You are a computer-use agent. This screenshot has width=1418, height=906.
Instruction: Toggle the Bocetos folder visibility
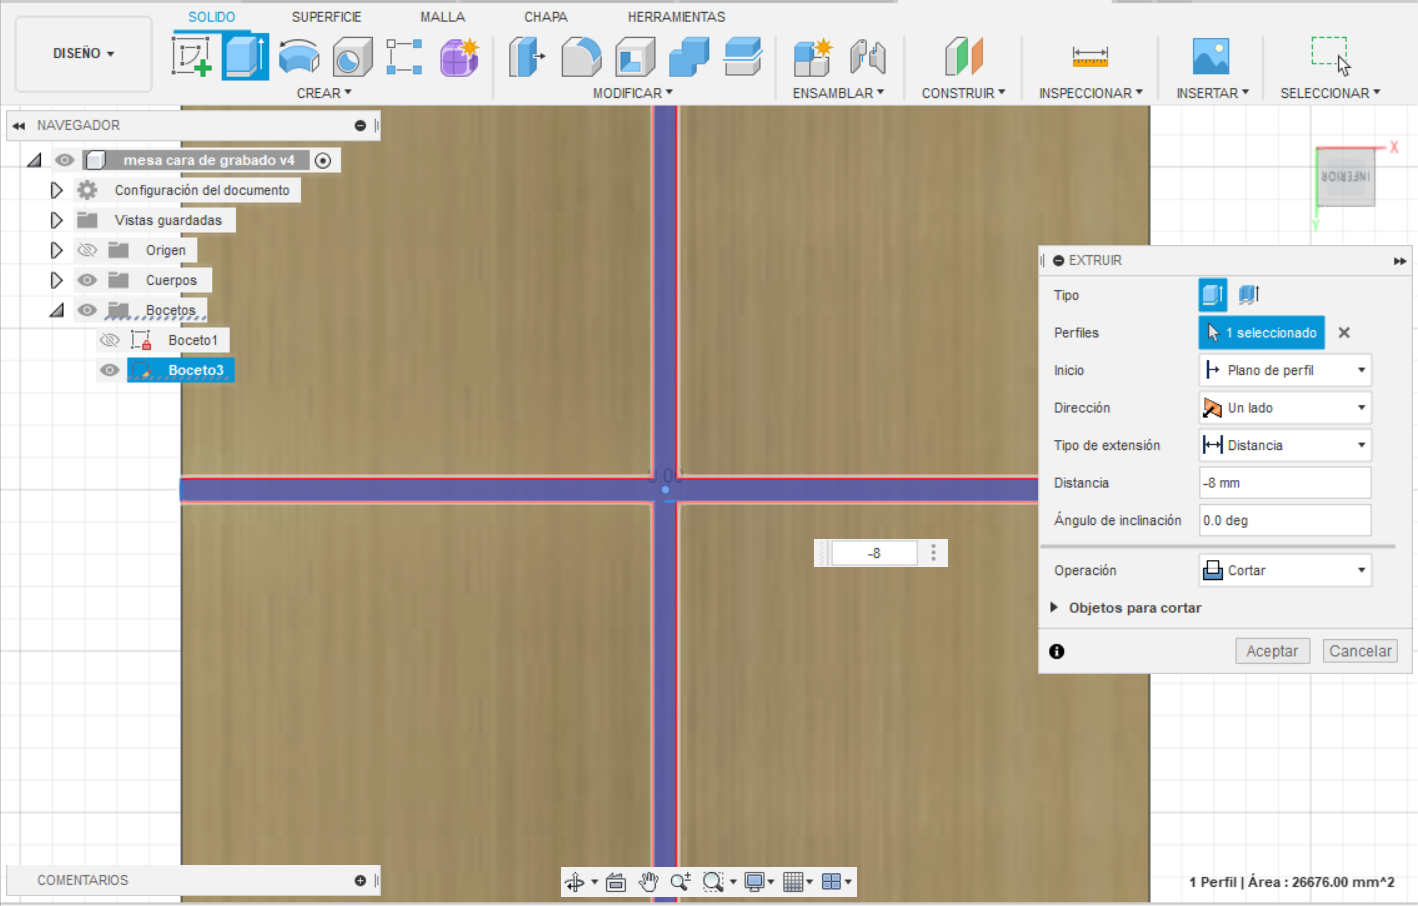[x=87, y=310]
